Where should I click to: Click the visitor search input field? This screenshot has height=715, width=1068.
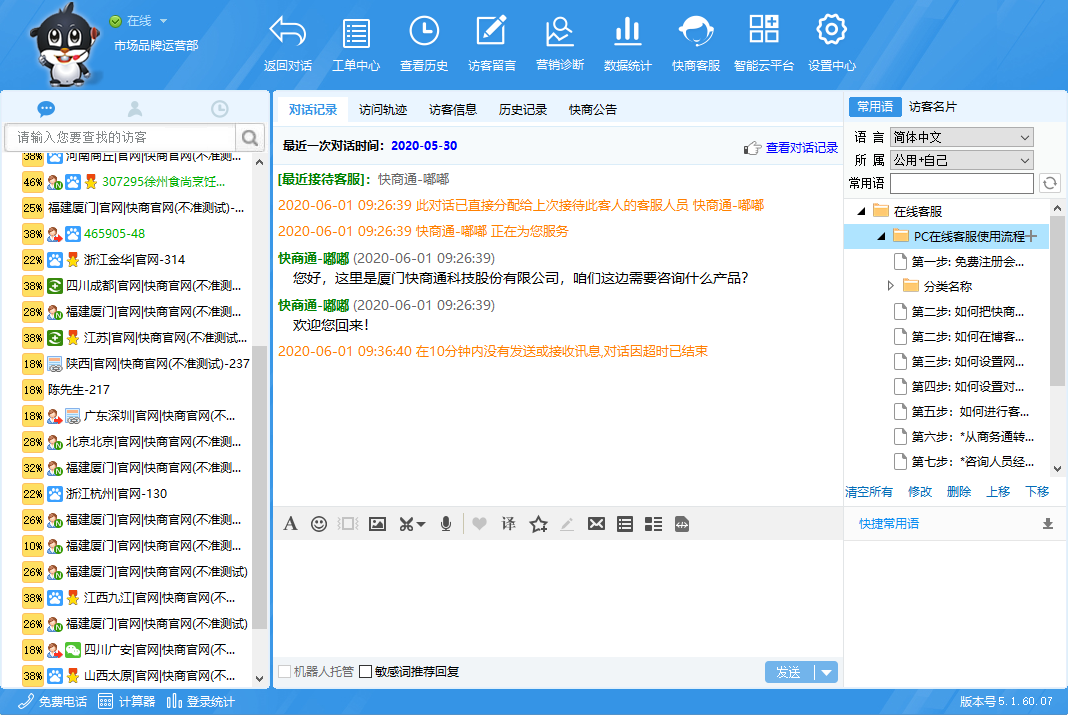point(120,137)
